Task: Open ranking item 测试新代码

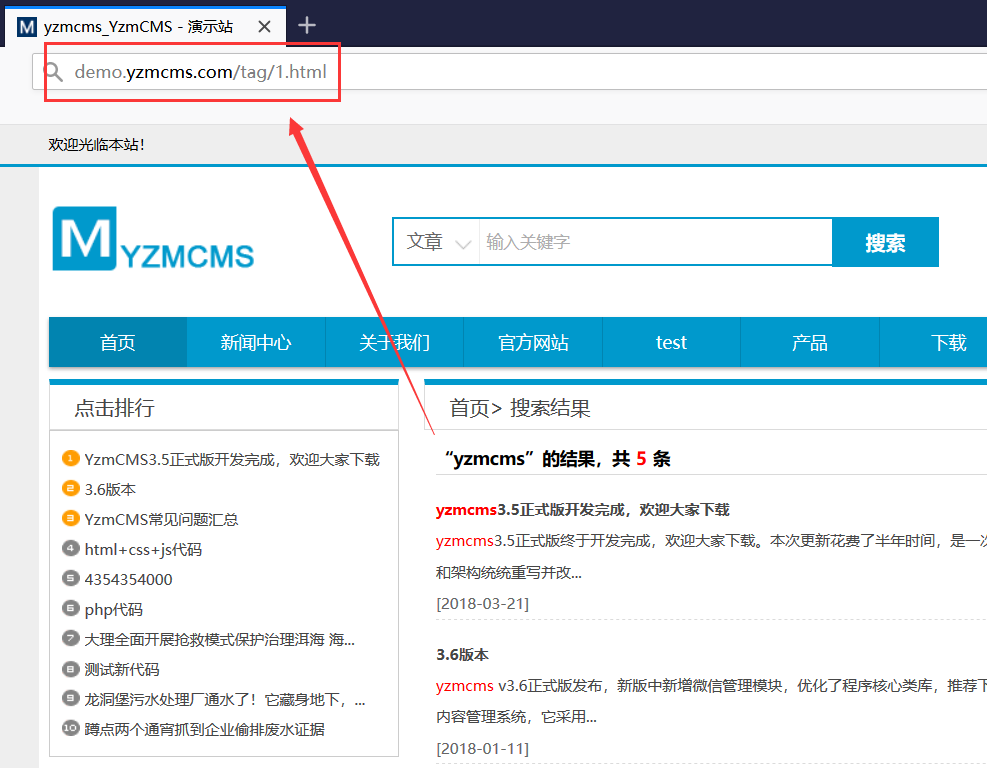Action: click(x=122, y=669)
